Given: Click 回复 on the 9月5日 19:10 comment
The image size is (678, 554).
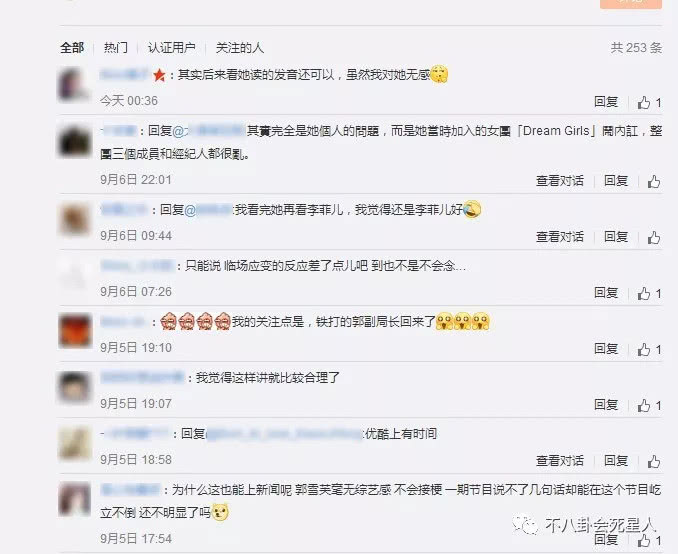Looking at the screenshot, I should (x=606, y=348).
